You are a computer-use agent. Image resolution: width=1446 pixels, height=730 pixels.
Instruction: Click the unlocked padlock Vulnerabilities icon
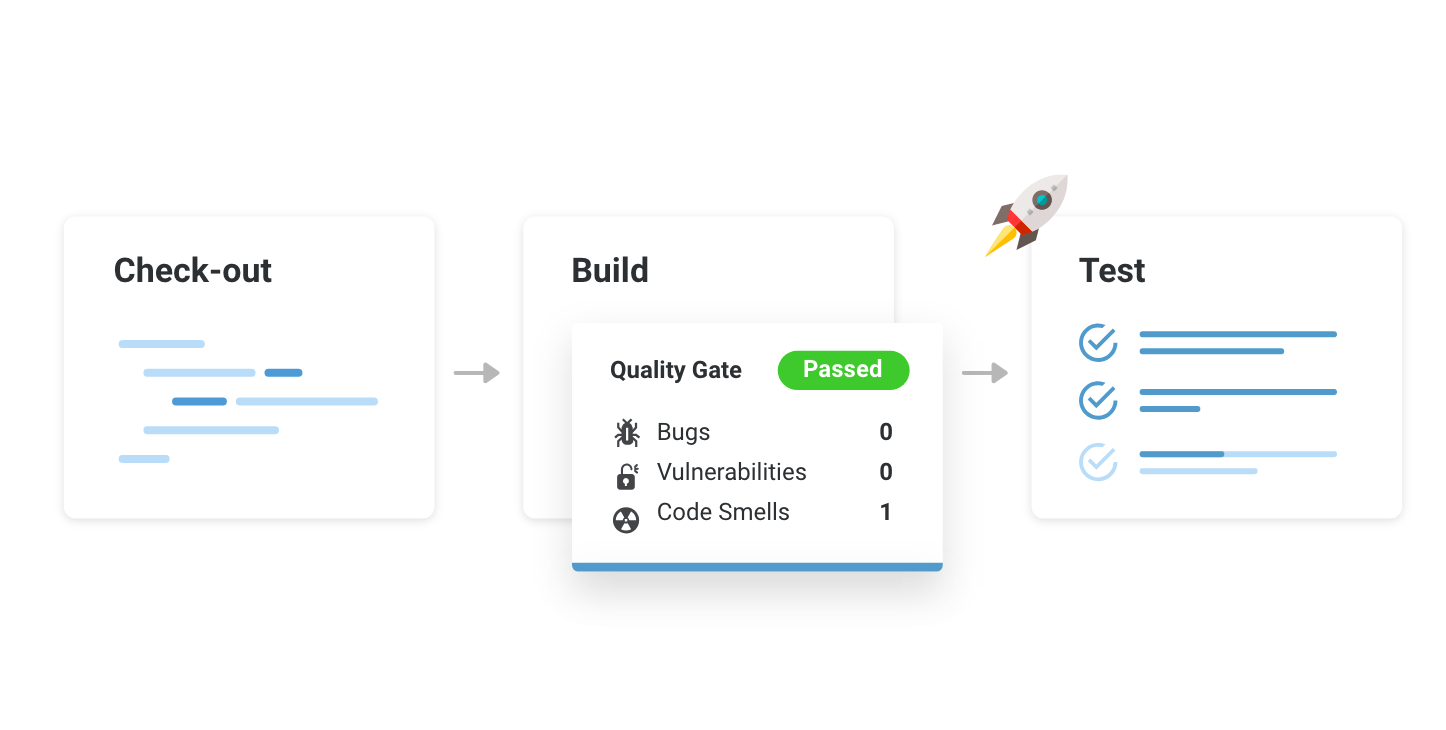(627, 475)
